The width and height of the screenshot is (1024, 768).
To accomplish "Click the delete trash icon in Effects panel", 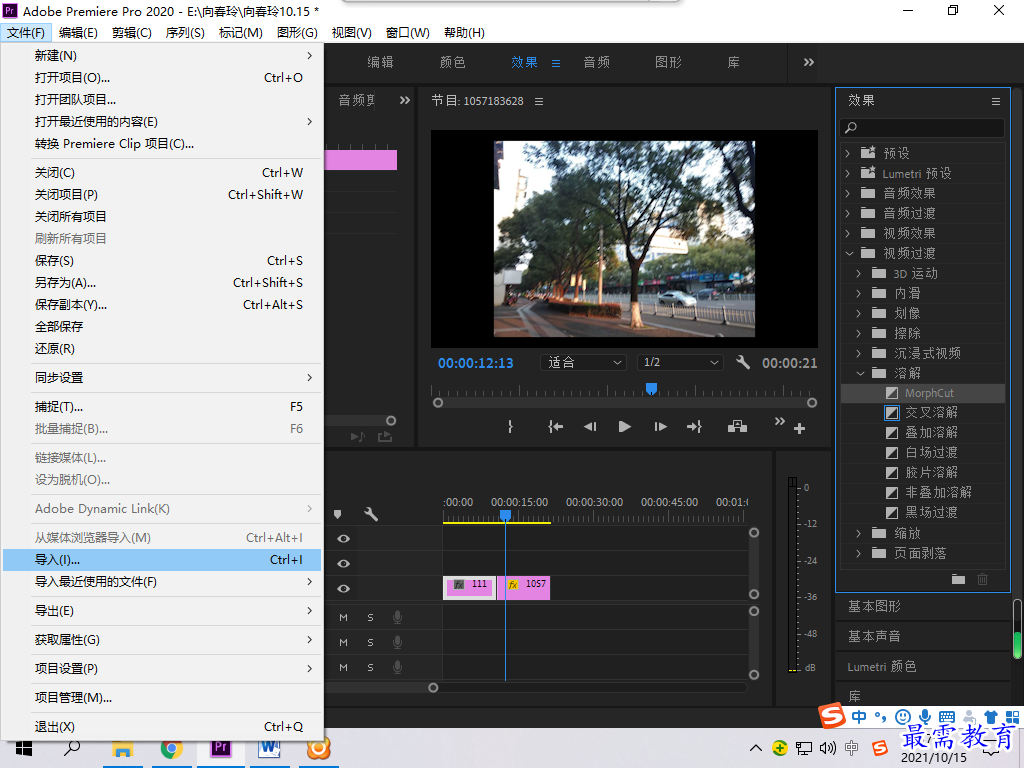I will pyautogui.click(x=982, y=579).
